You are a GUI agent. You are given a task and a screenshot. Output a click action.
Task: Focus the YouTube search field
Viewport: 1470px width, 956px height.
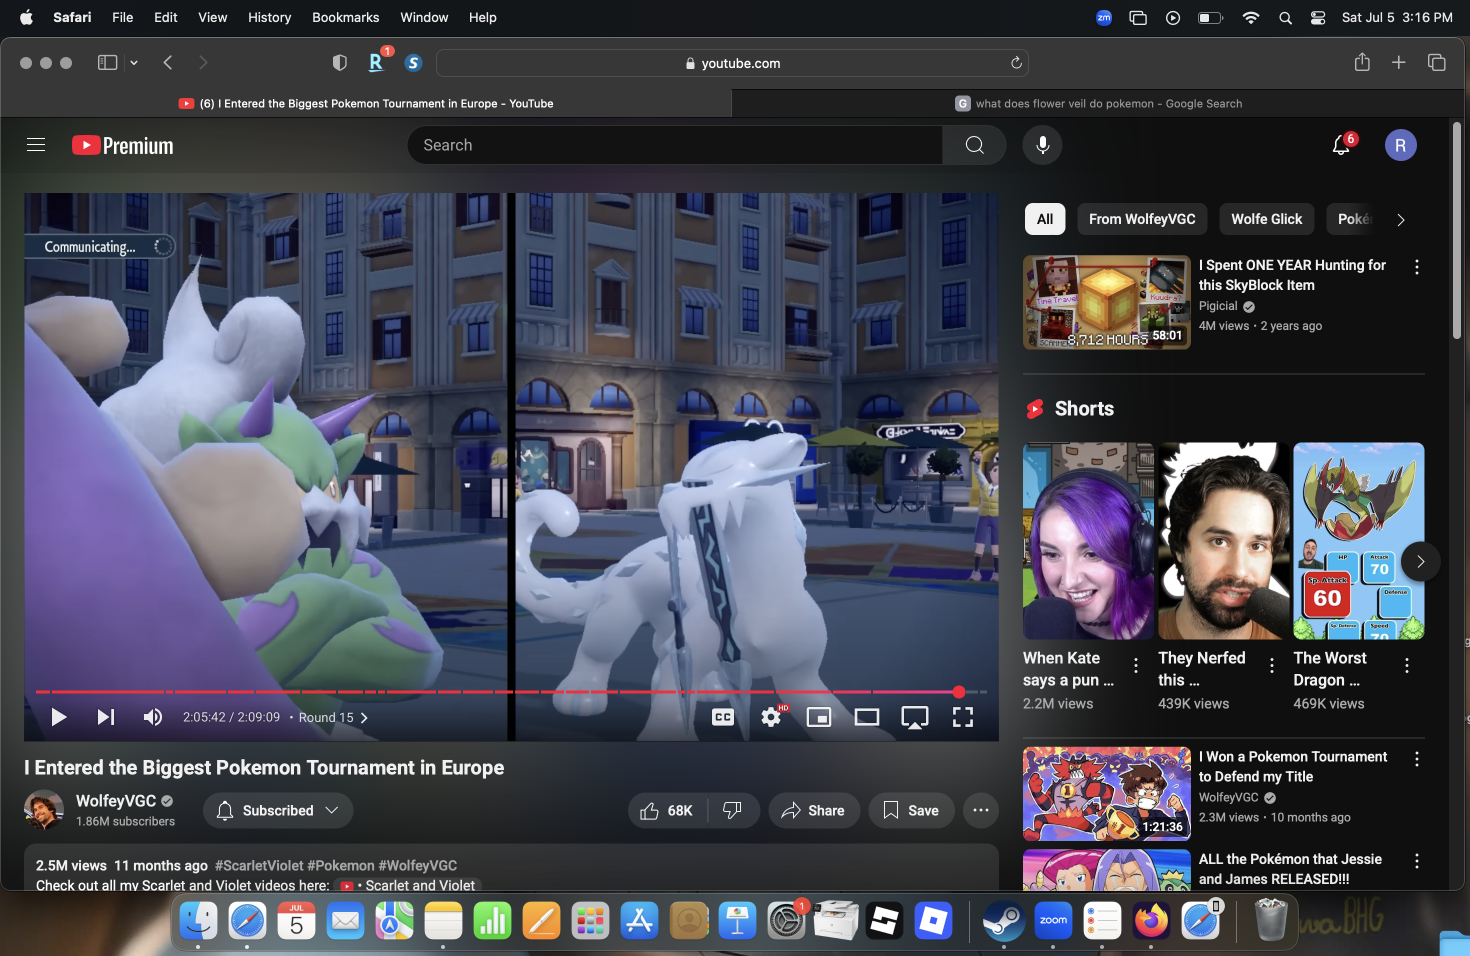(x=675, y=145)
